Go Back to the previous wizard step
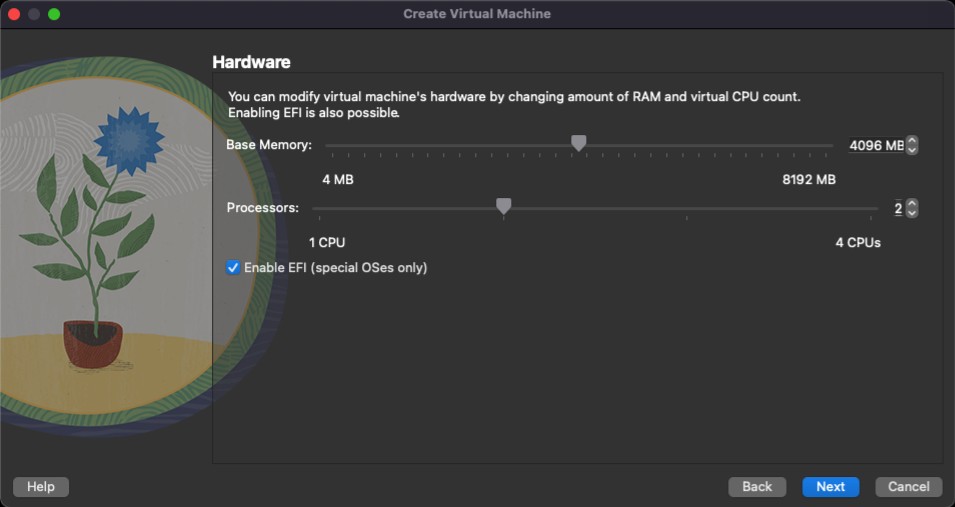955x507 pixels. coord(757,487)
